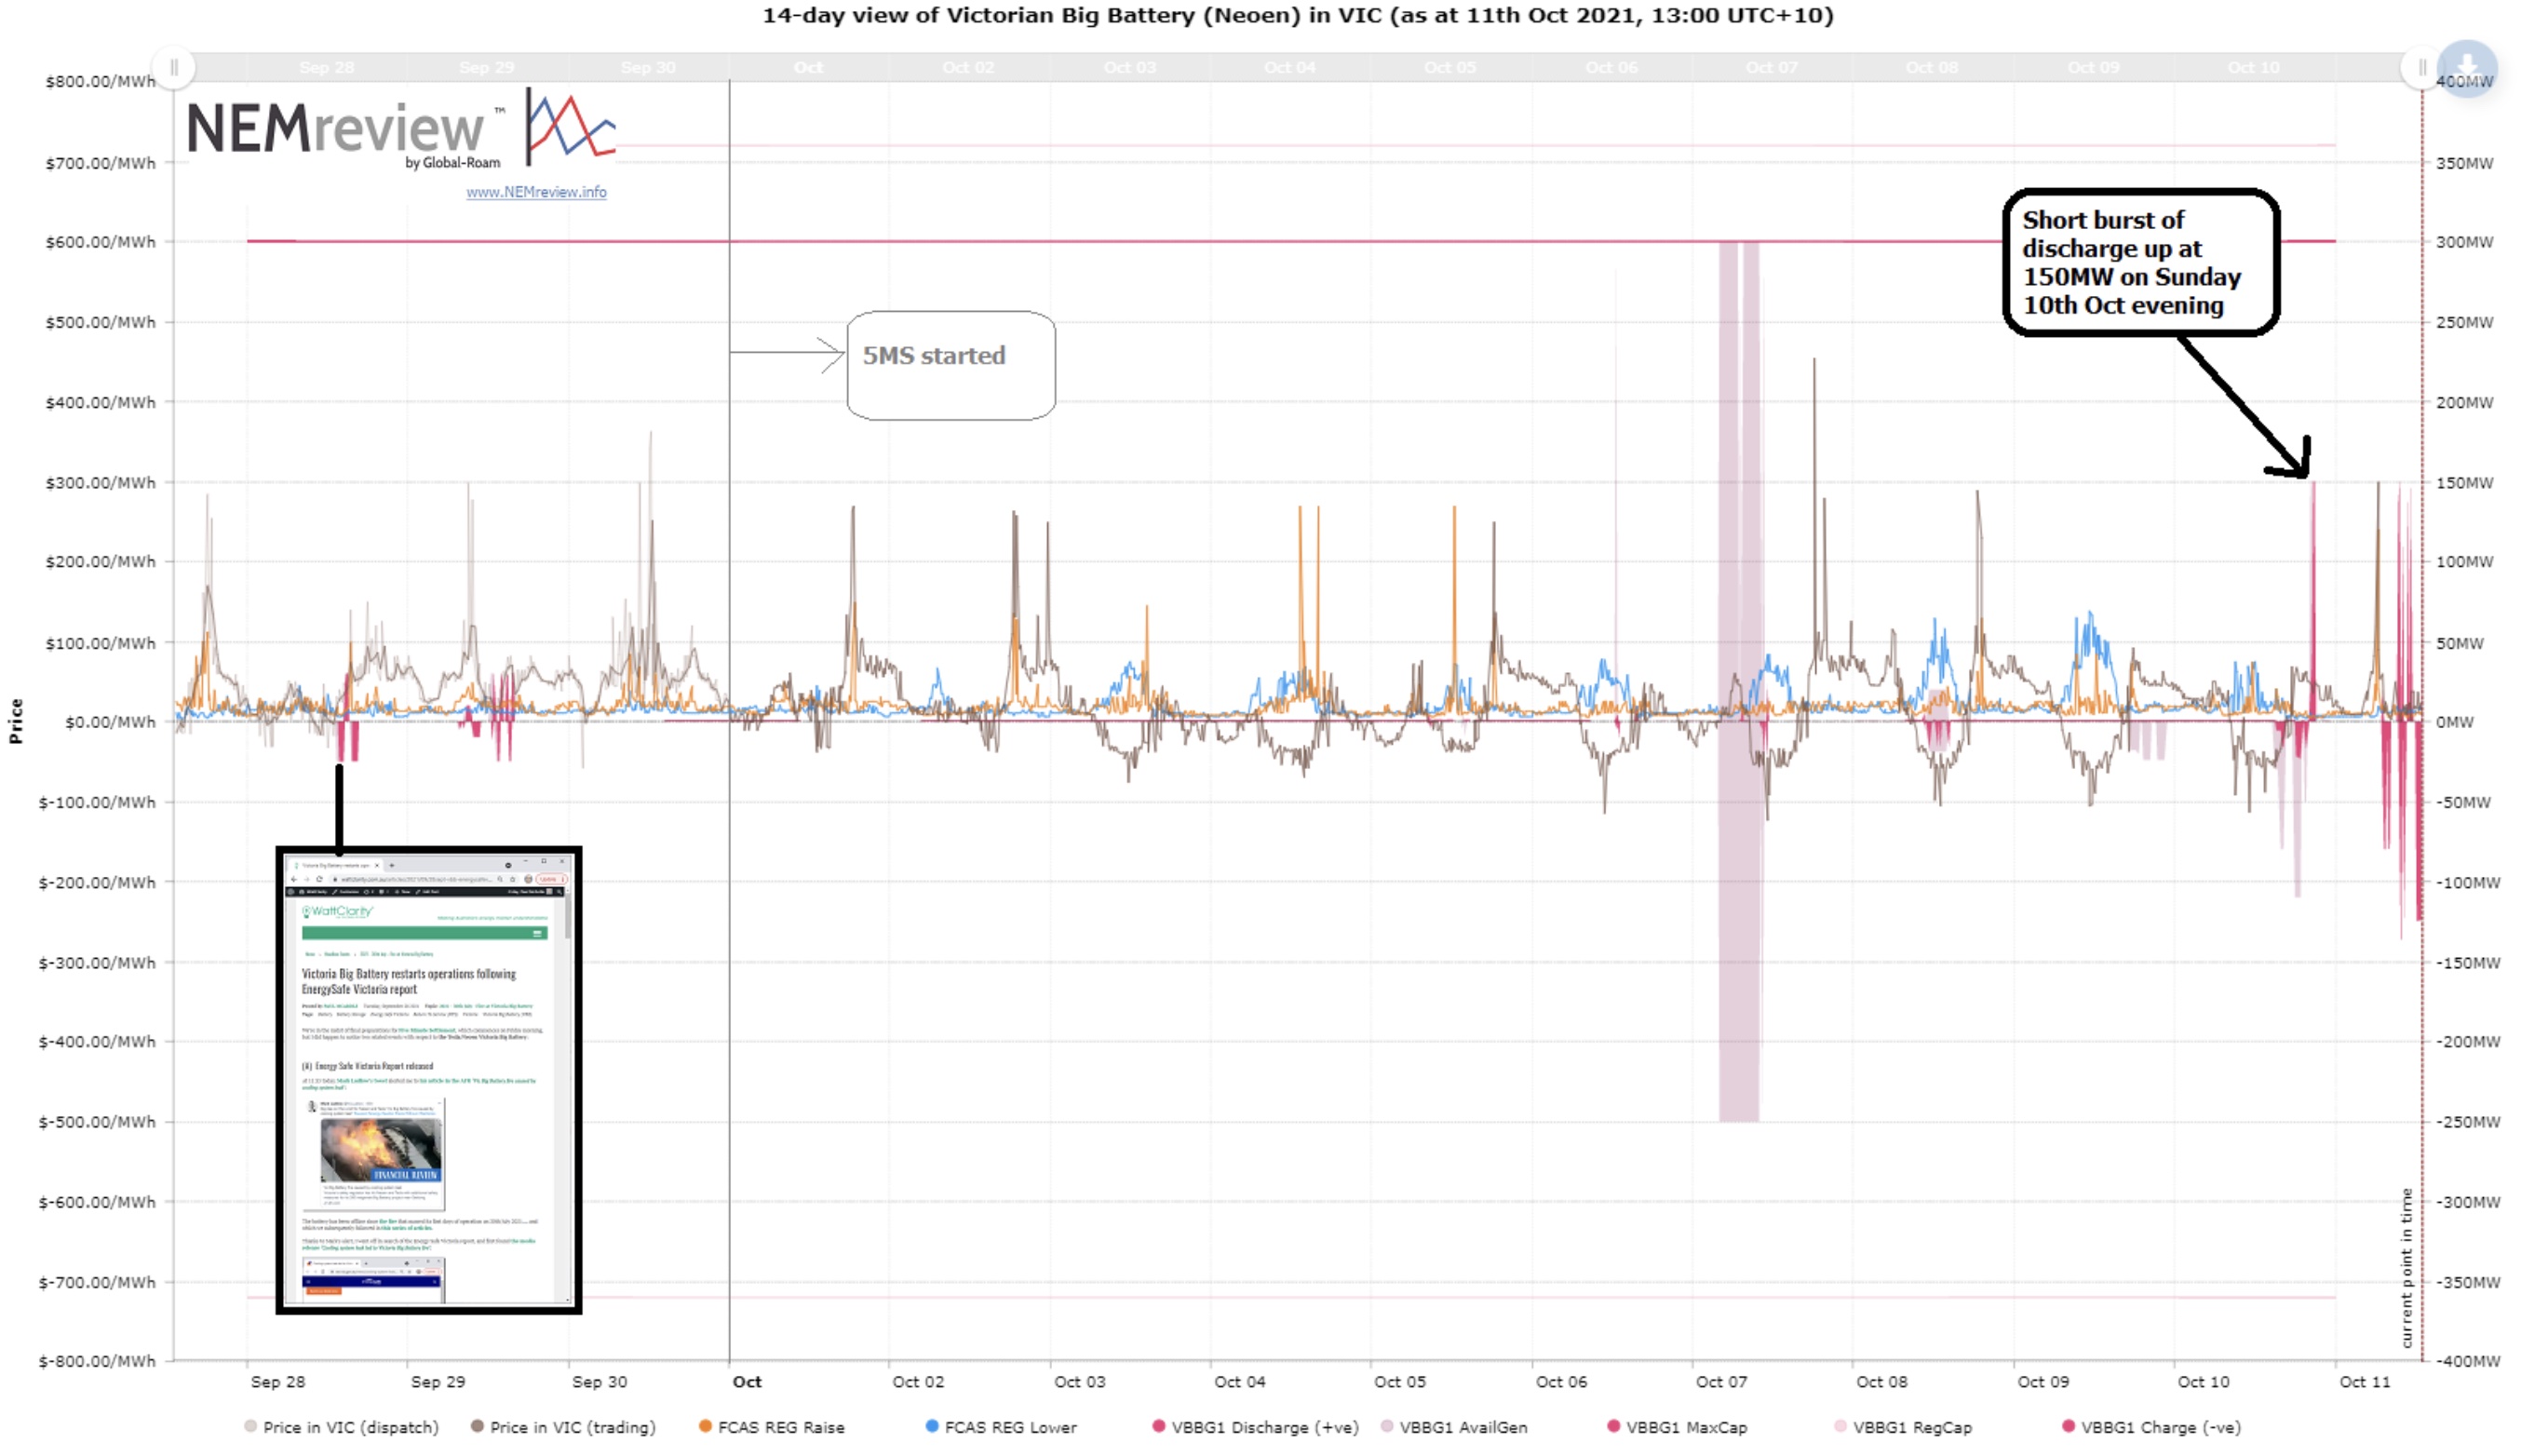Open the www.NEMreview.info link
2521x1456 pixels.
536,192
